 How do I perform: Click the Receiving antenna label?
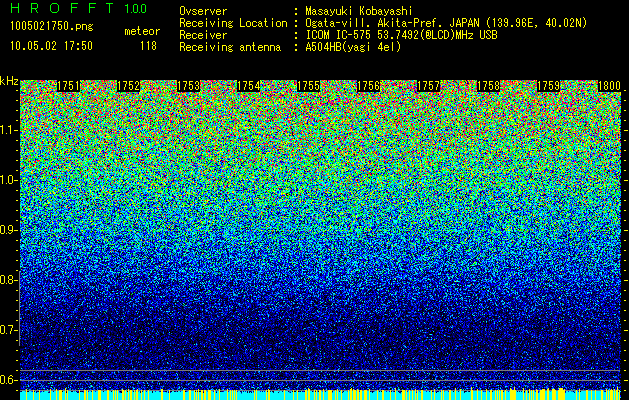click(230, 47)
